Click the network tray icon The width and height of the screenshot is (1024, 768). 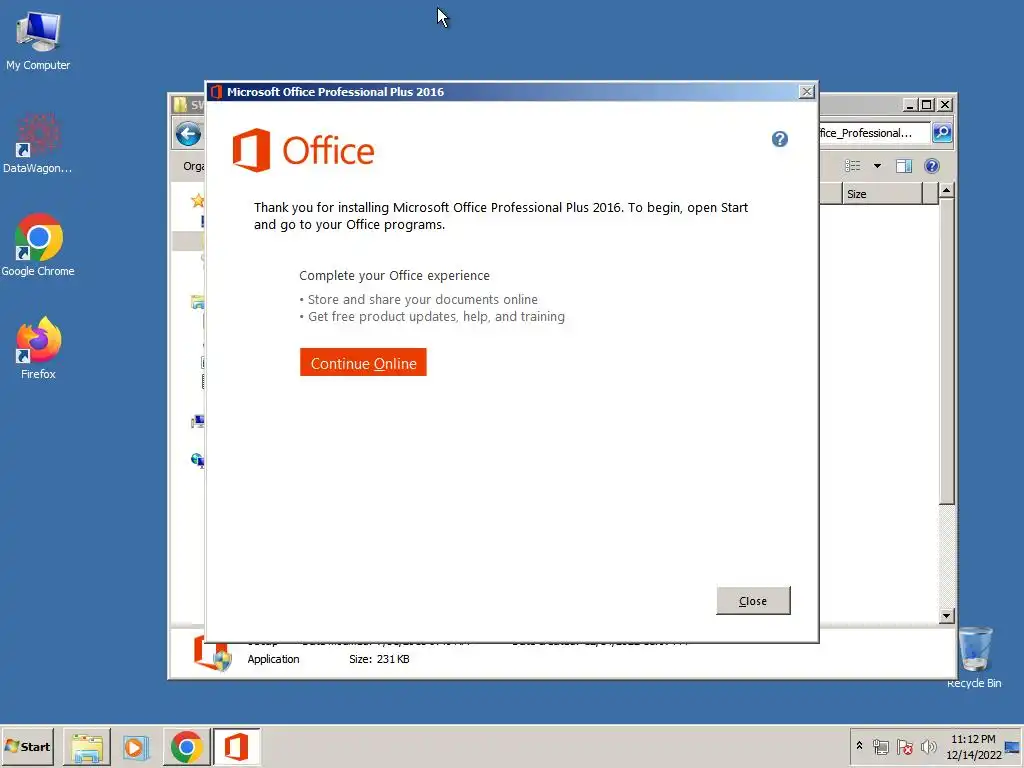pyautogui.click(x=880, y=746)
